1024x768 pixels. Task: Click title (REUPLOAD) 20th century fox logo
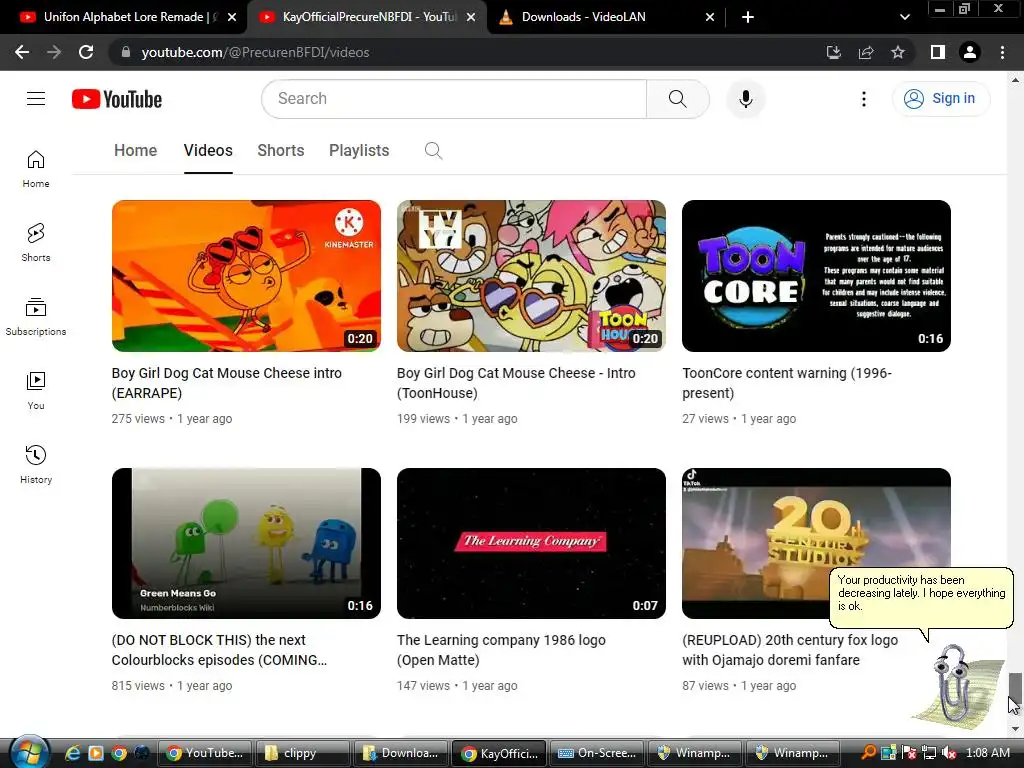(x=790, y=650)
